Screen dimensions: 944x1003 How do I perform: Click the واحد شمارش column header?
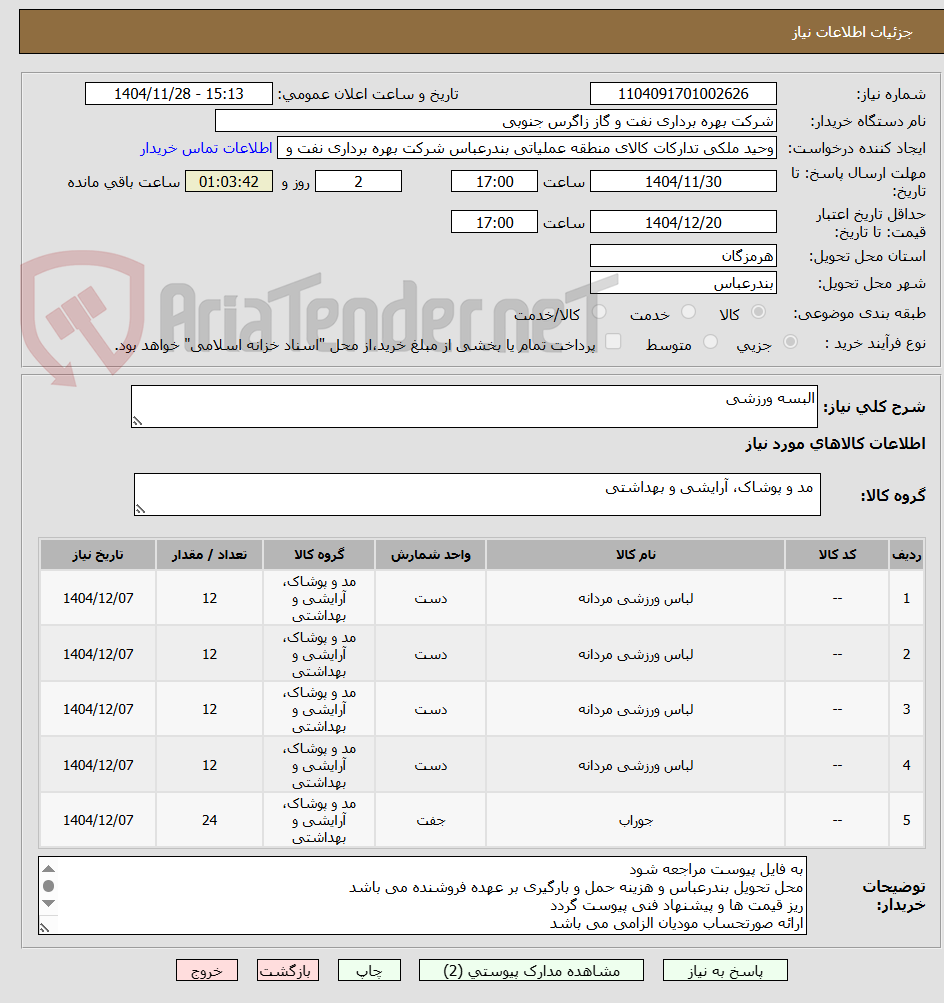point(430,555)
